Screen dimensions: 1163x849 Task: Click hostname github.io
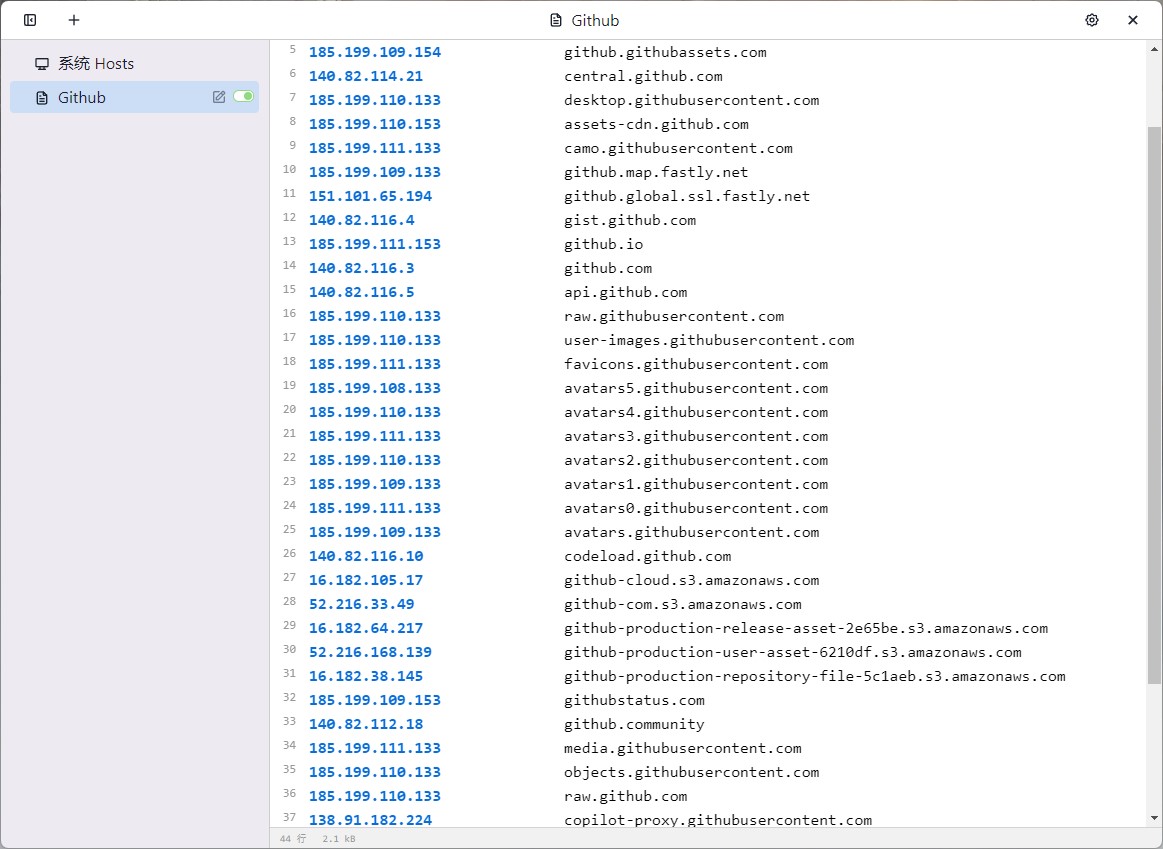(603, 244)
